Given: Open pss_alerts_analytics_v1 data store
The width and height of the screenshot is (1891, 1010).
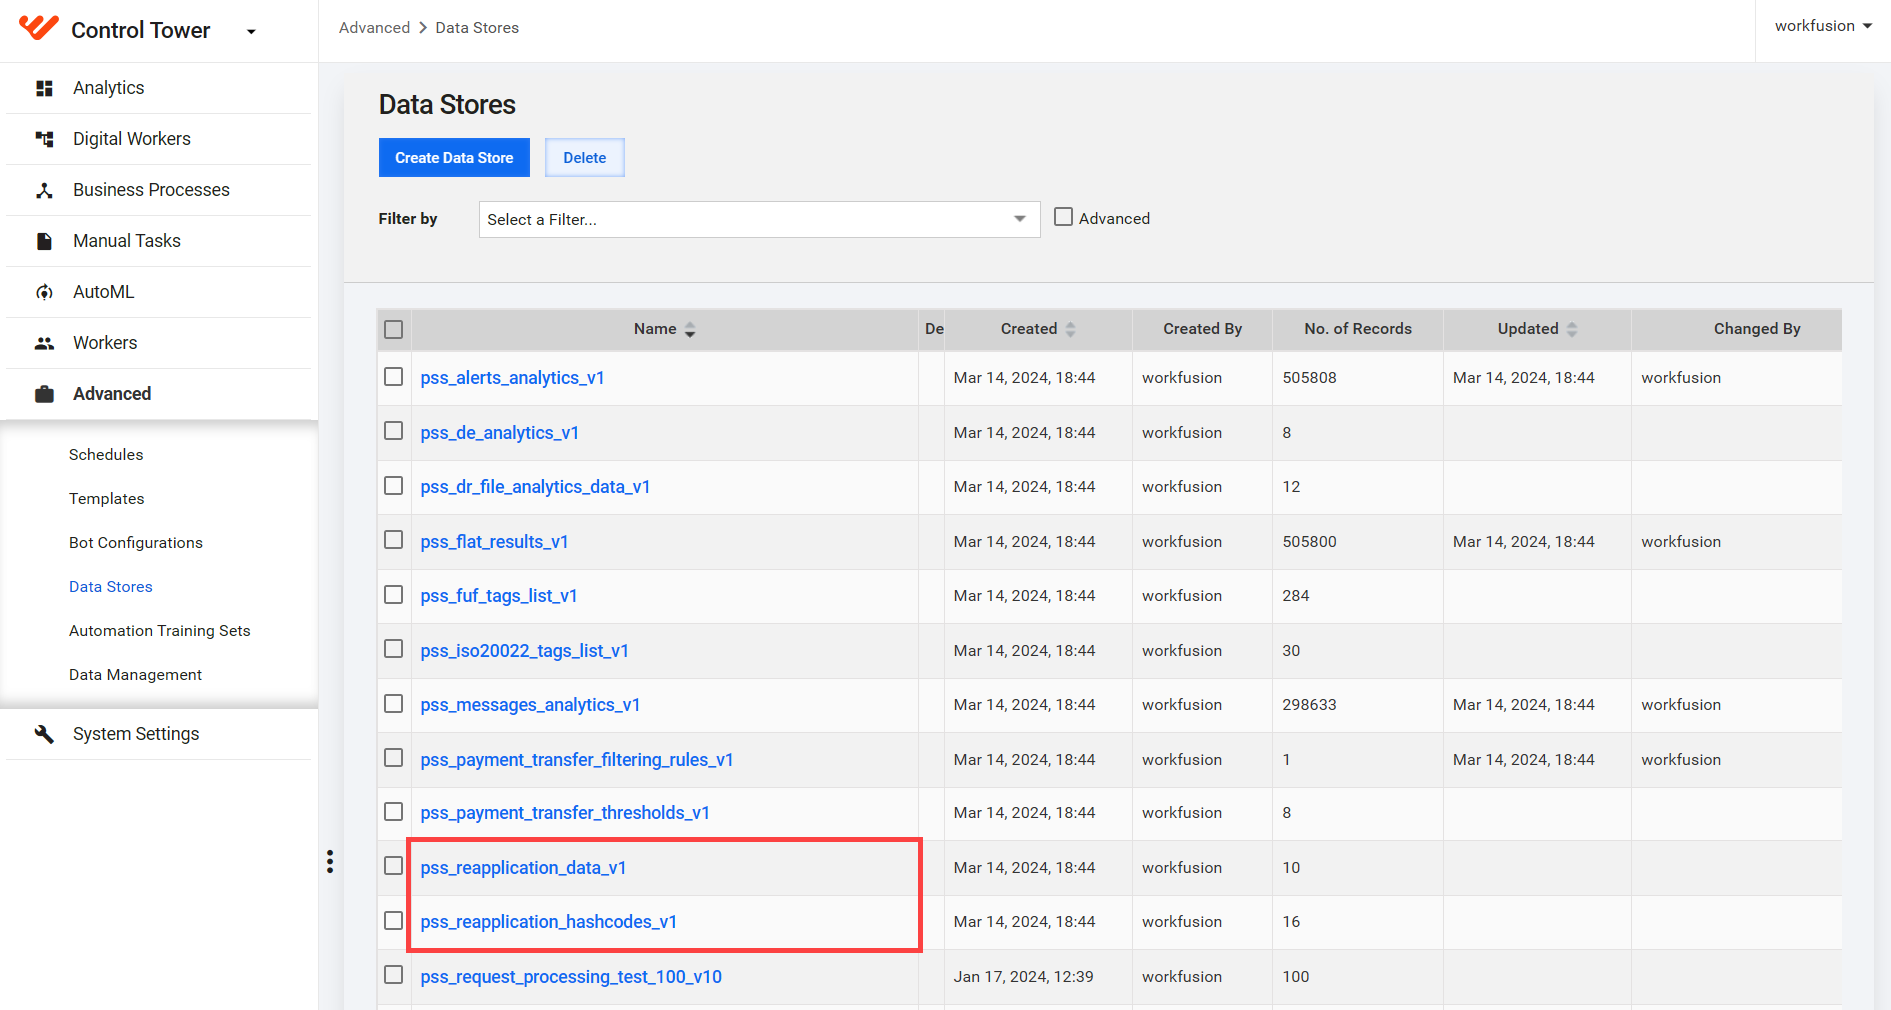Looking at the screenshot, I should (512, 378).
